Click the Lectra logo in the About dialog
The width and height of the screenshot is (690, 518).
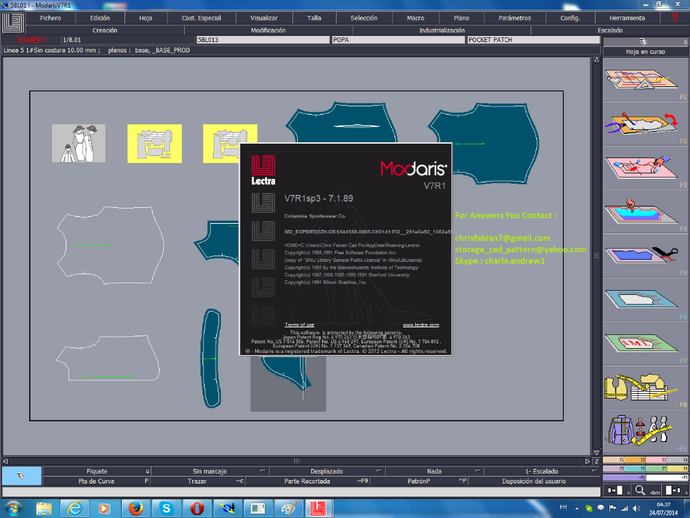tap(263, 170)
